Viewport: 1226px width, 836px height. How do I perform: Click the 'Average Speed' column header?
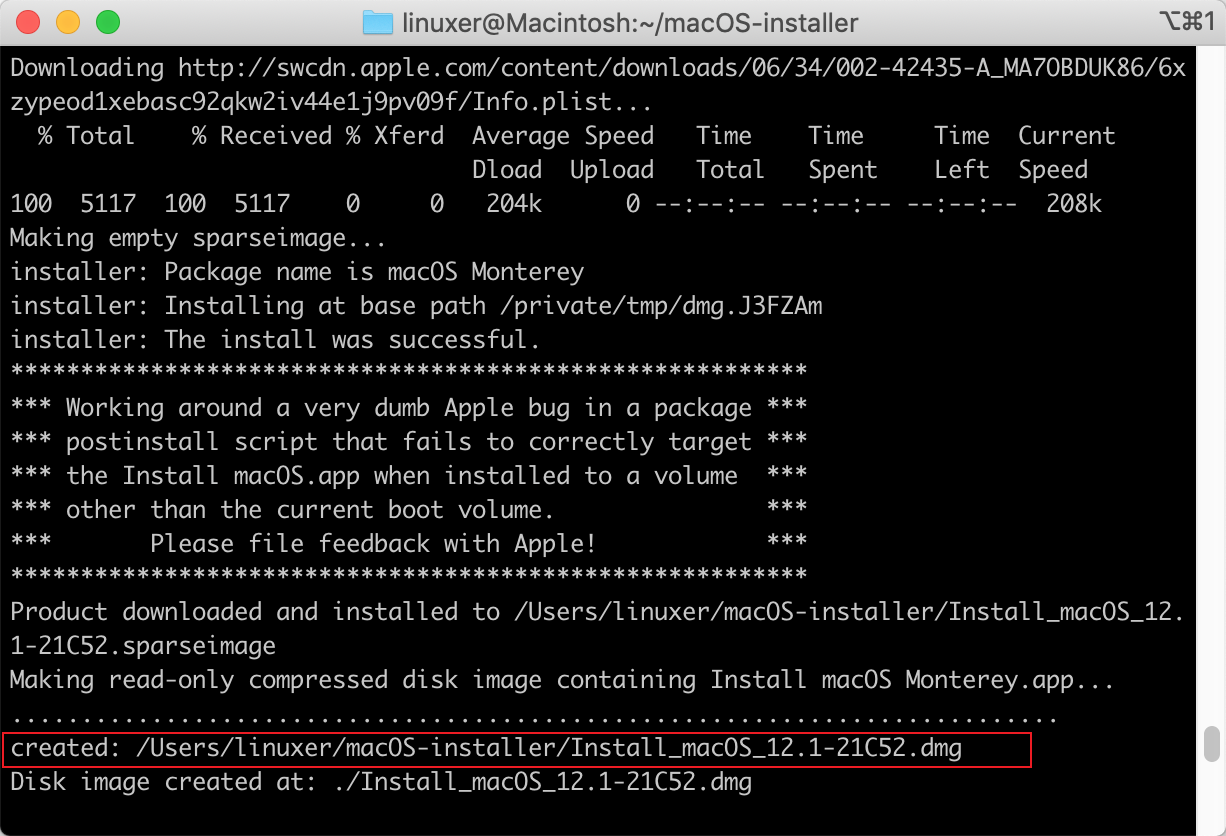(x=562, y=136)
